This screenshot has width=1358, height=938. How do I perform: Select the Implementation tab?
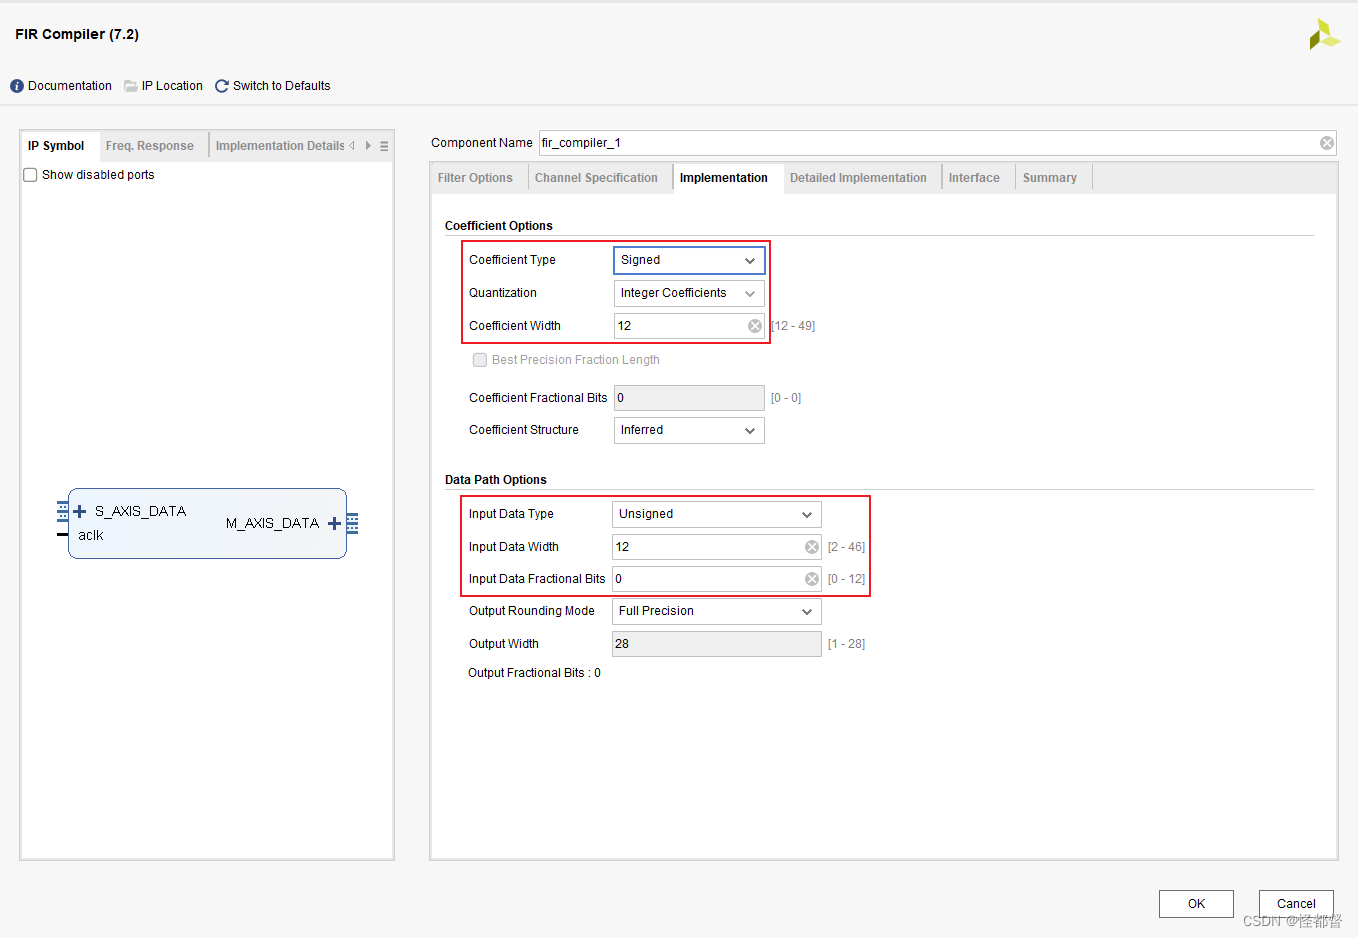tap(724, 178)
